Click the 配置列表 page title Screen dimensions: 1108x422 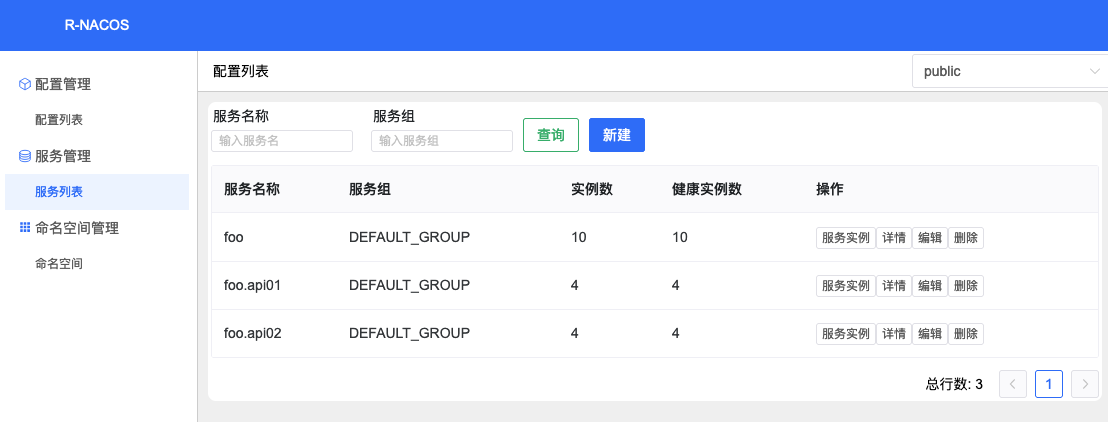click(241, 71)
